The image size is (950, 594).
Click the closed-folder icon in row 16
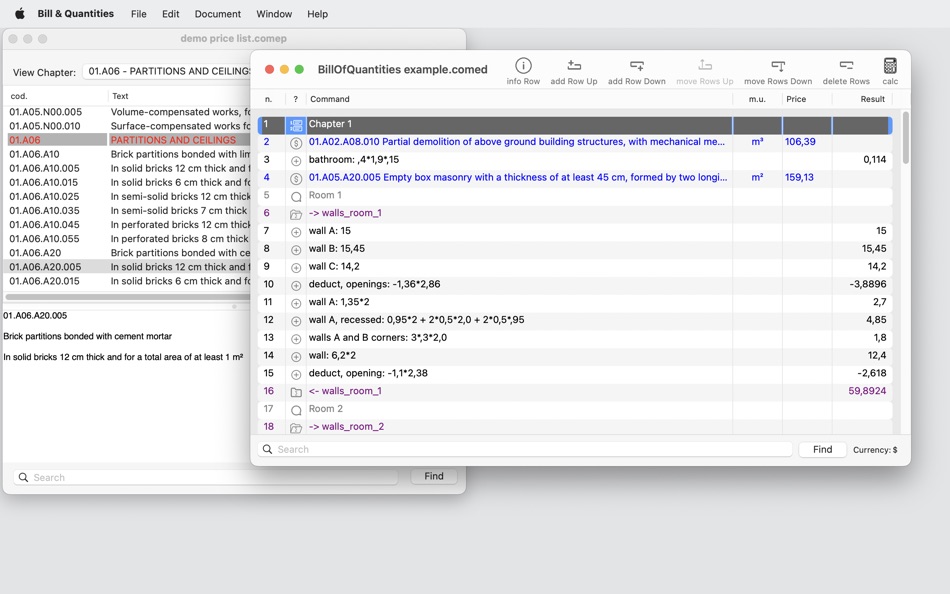click(296, 392)
